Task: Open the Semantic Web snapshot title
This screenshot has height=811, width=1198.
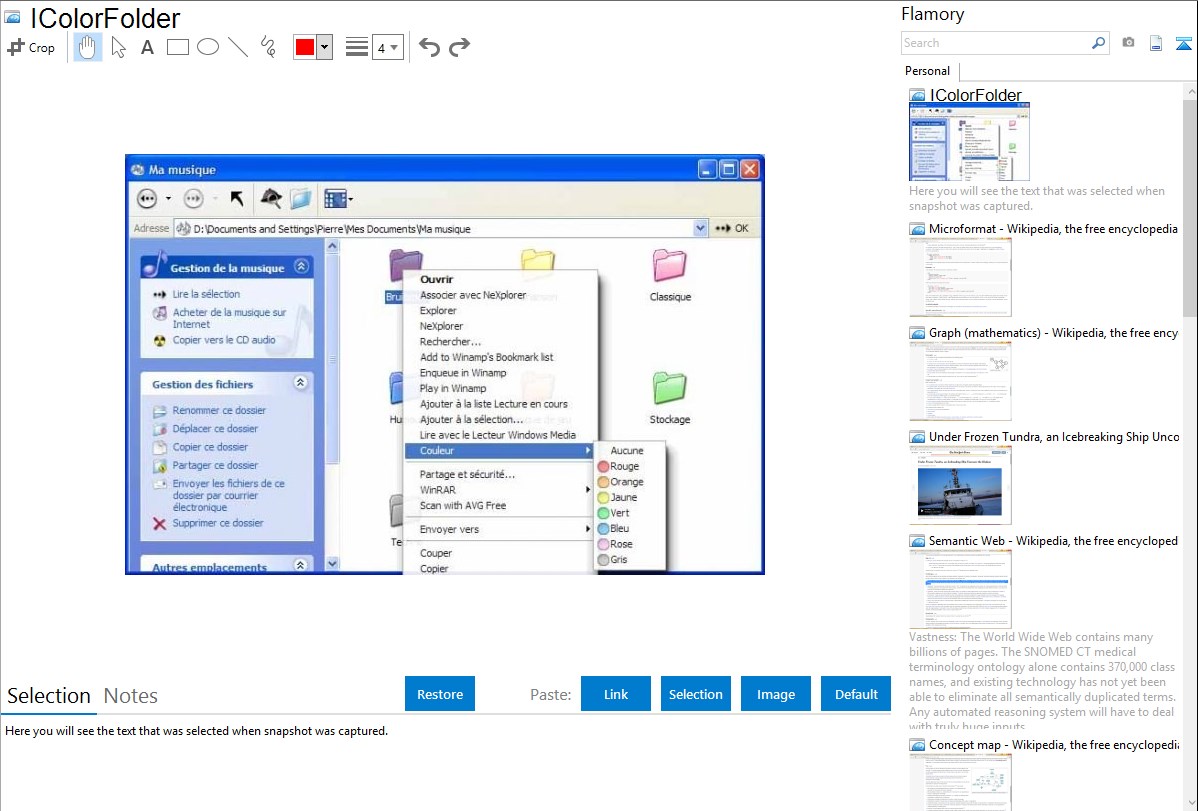Action: [x=1053, y=540]
